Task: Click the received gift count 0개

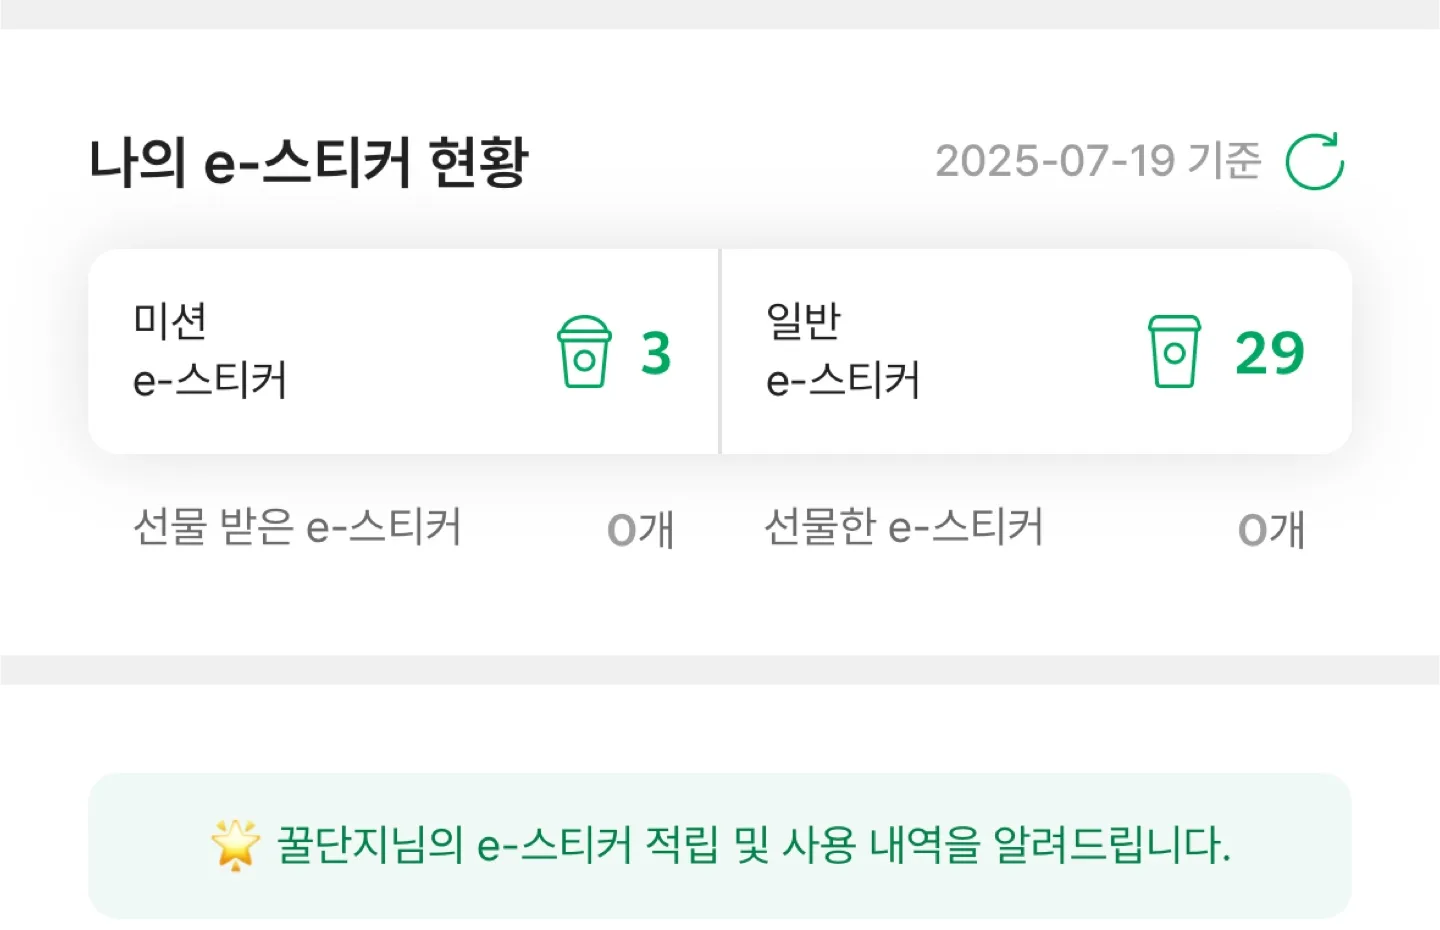Action: coord(641,529)
